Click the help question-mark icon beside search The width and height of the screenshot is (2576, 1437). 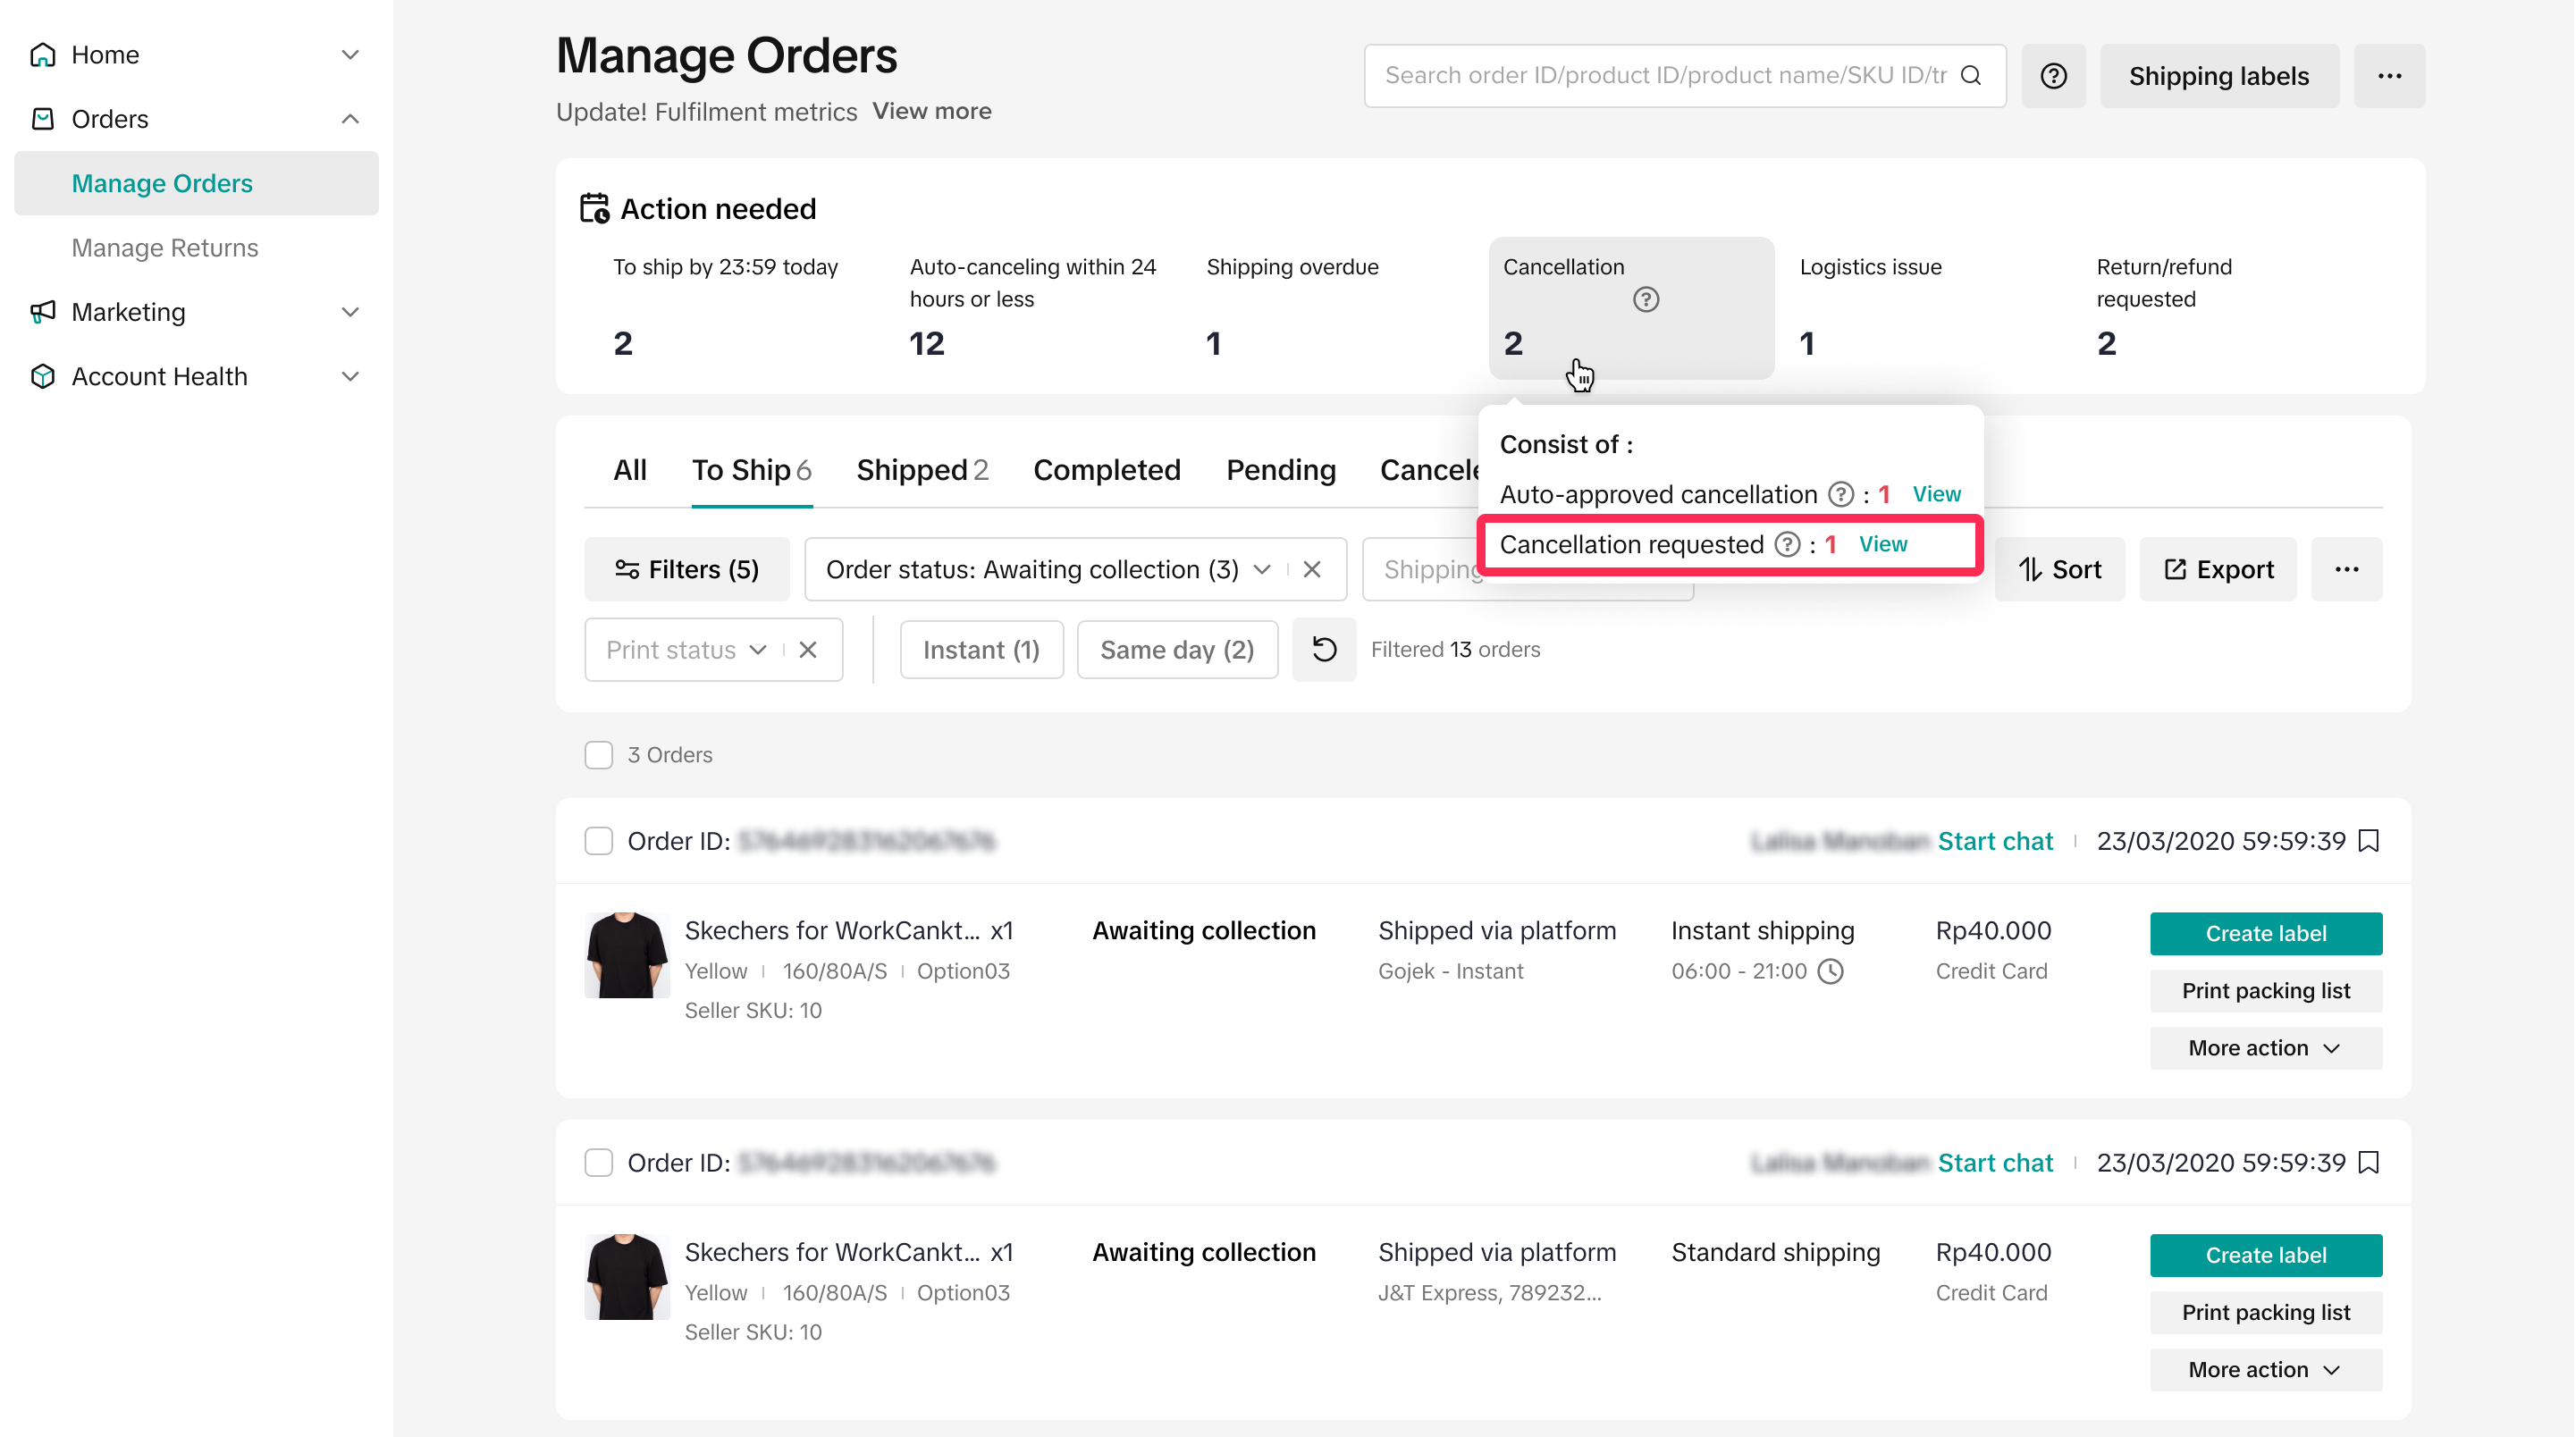coord(2053,76)
